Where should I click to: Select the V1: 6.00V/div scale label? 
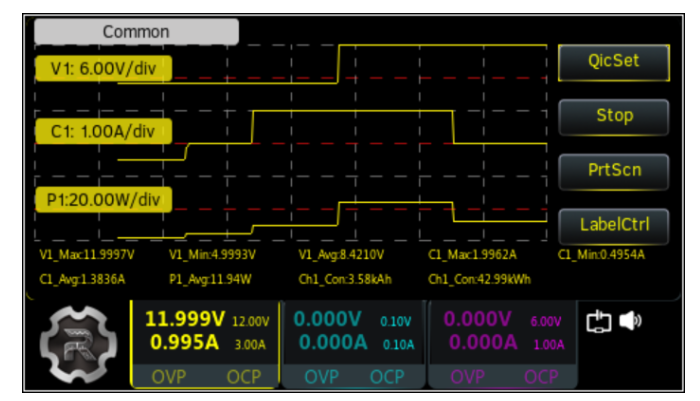pos(104,68)
